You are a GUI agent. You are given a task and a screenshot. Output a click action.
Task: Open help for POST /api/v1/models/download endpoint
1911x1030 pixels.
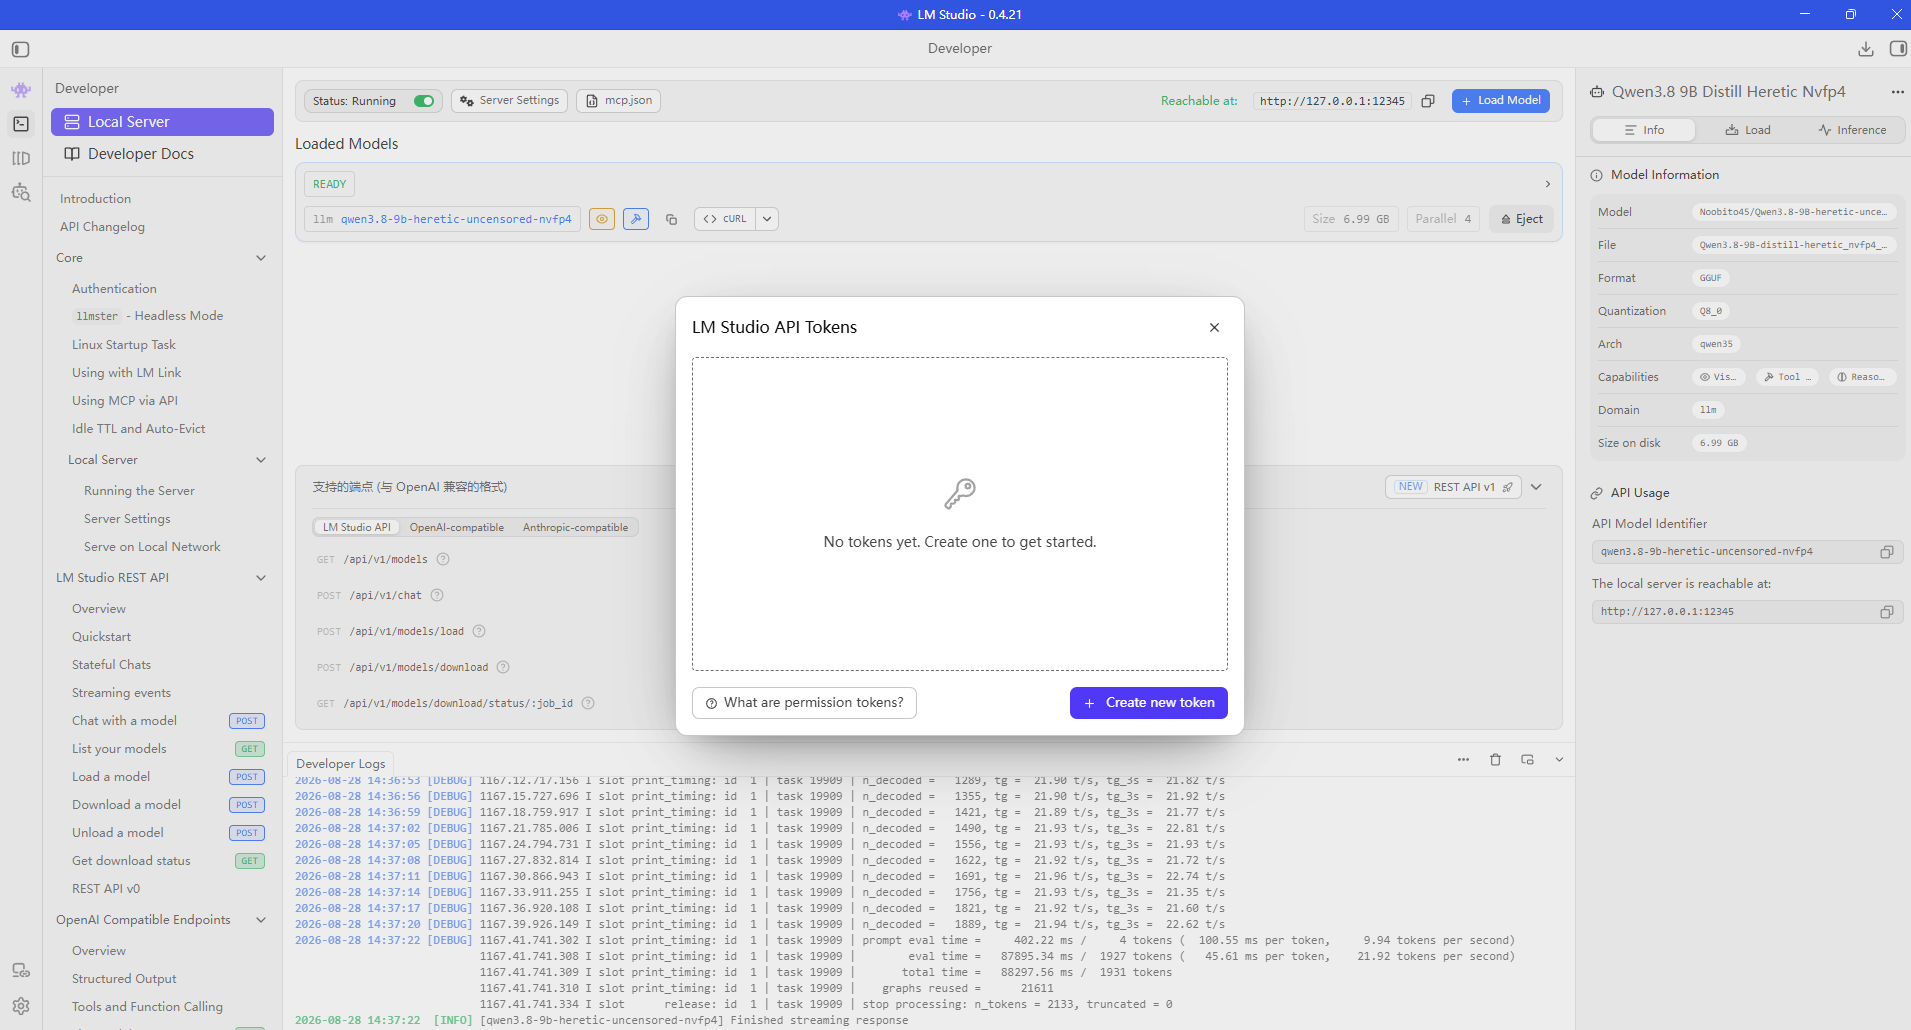pyautogui.click(x=503, y=668)
